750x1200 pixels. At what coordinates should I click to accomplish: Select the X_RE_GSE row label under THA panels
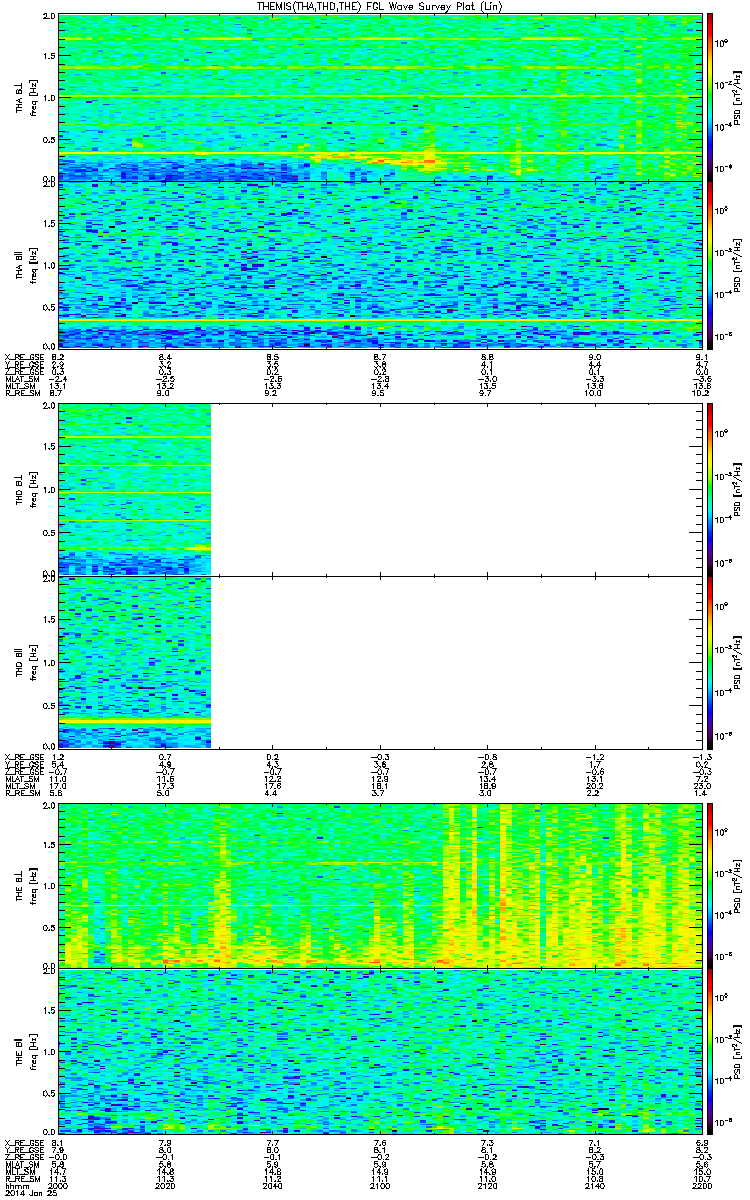22,356
